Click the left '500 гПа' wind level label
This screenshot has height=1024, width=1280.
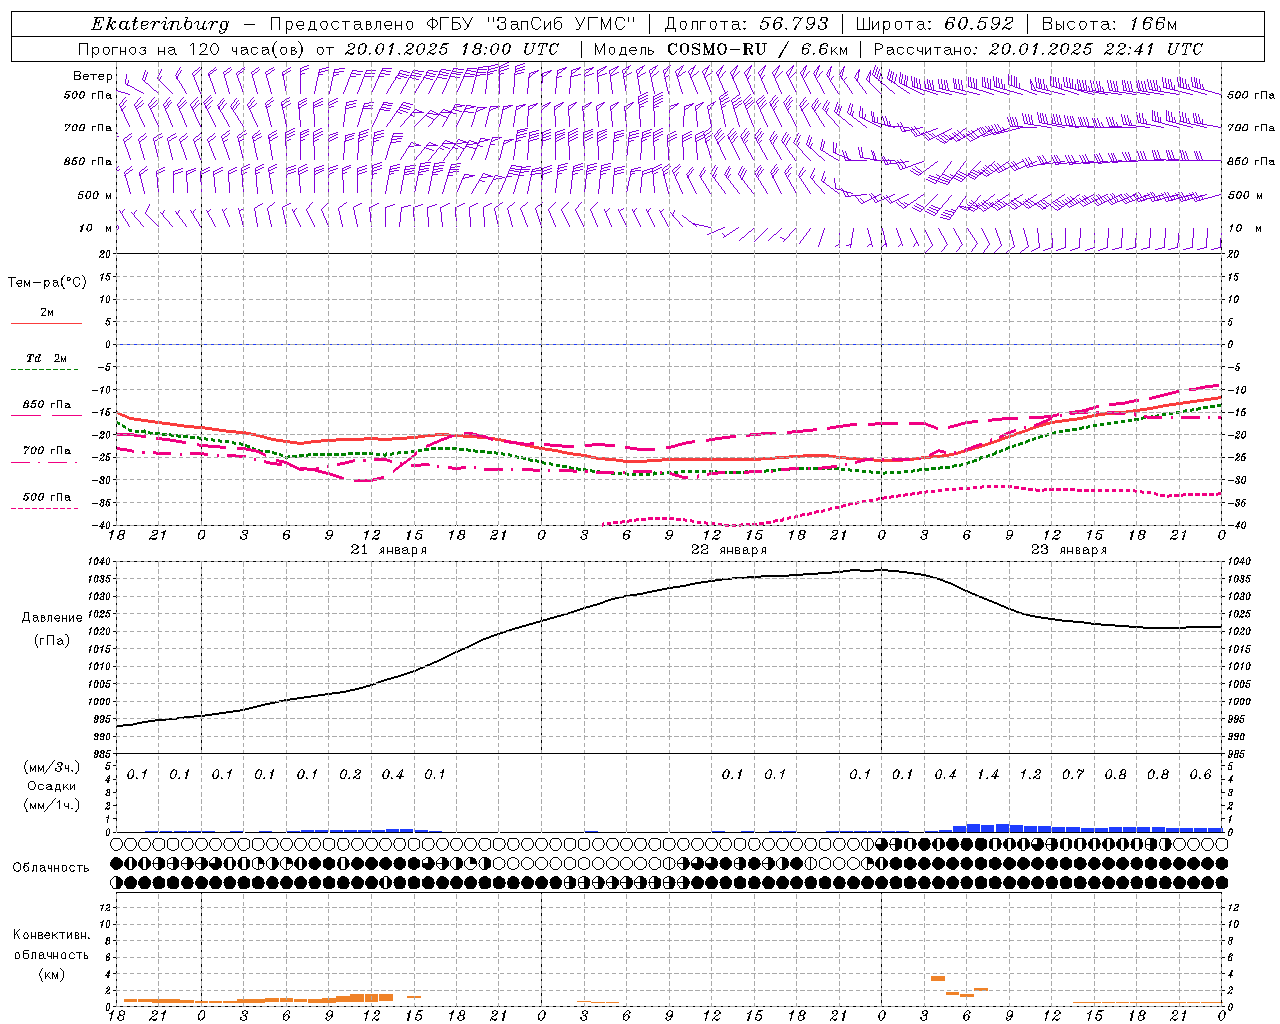coord(88,95)
